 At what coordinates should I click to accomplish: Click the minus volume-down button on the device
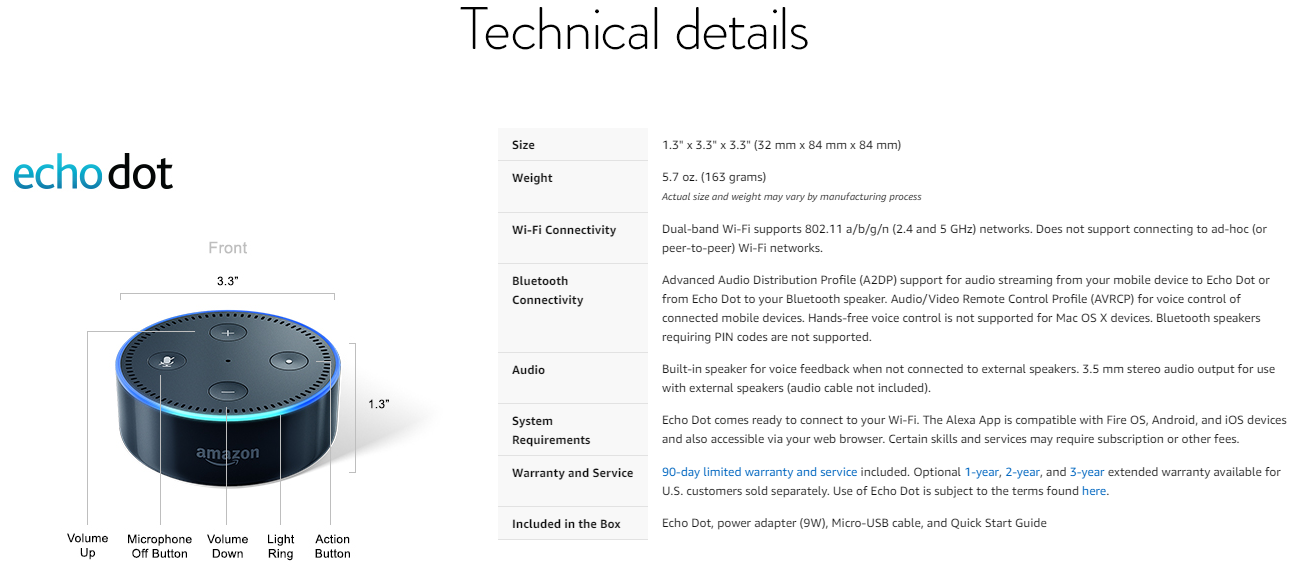point(227,392)
